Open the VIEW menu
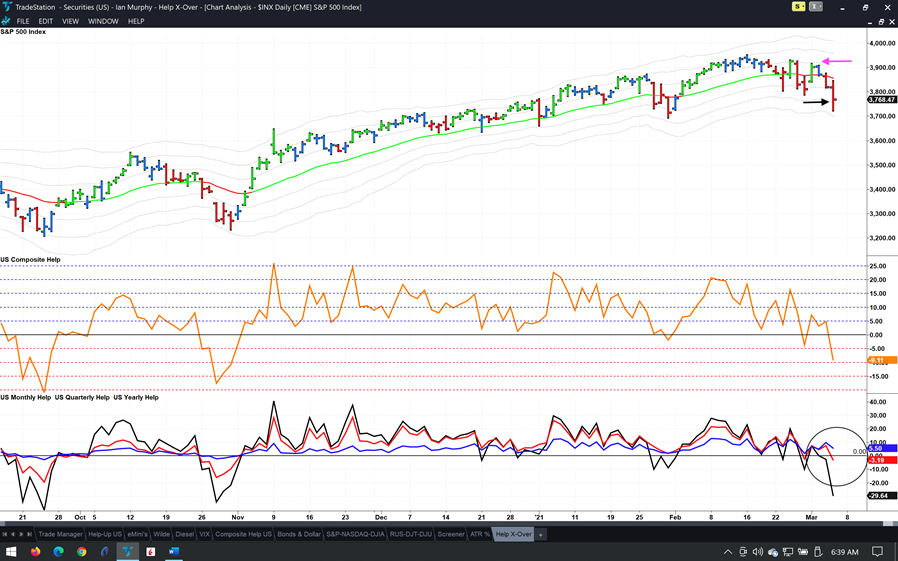Image resolution: width=898 pixels, height=561 pixels. click(70, 21)
